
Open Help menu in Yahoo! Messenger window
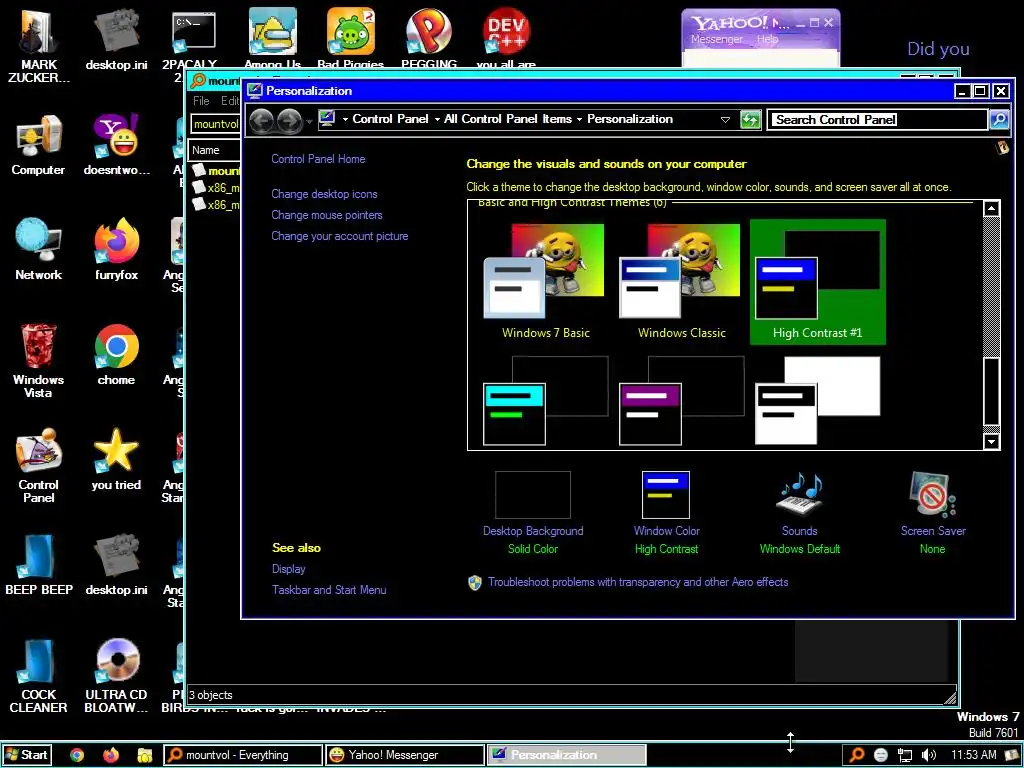(x=767, y=39)
